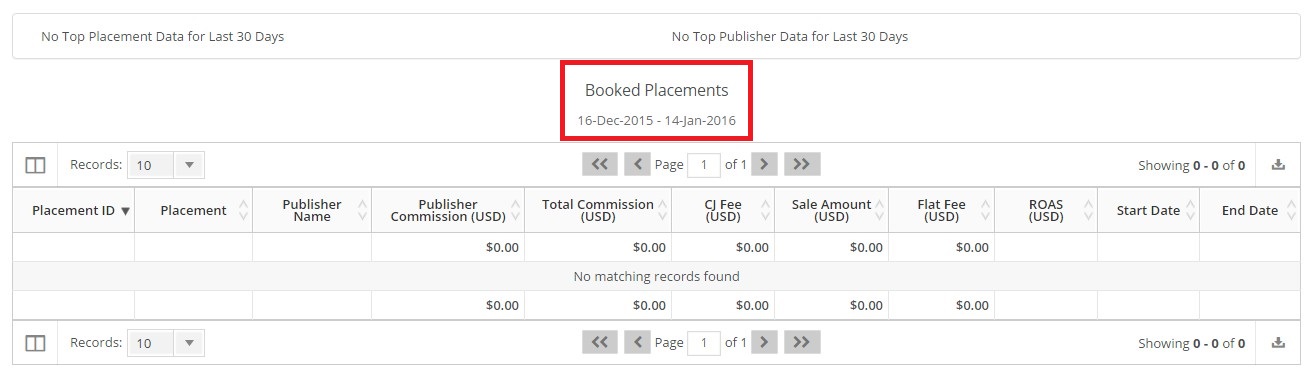Go to previous page in top pager
Image resolution: width=1307 pixels, height=369 pixels.
(x=637, y=164)
